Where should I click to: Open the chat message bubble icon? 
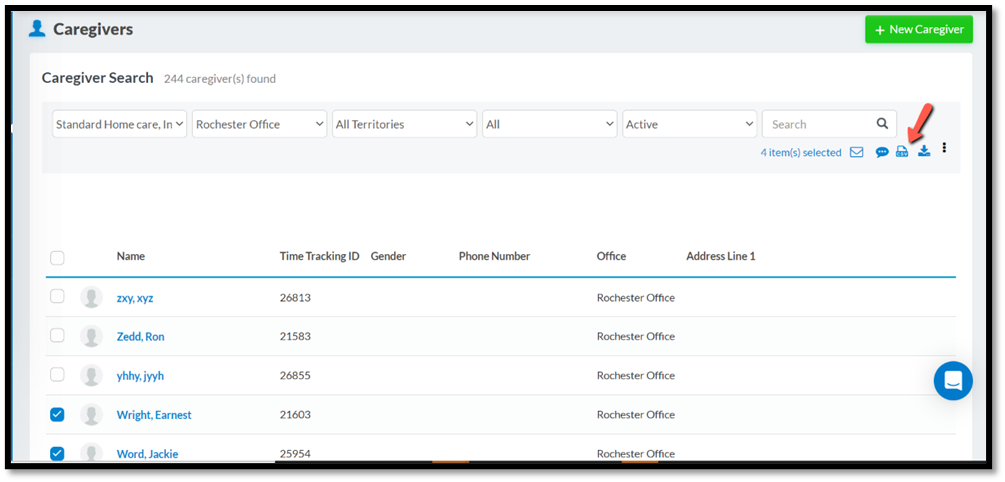click(882, 152)
